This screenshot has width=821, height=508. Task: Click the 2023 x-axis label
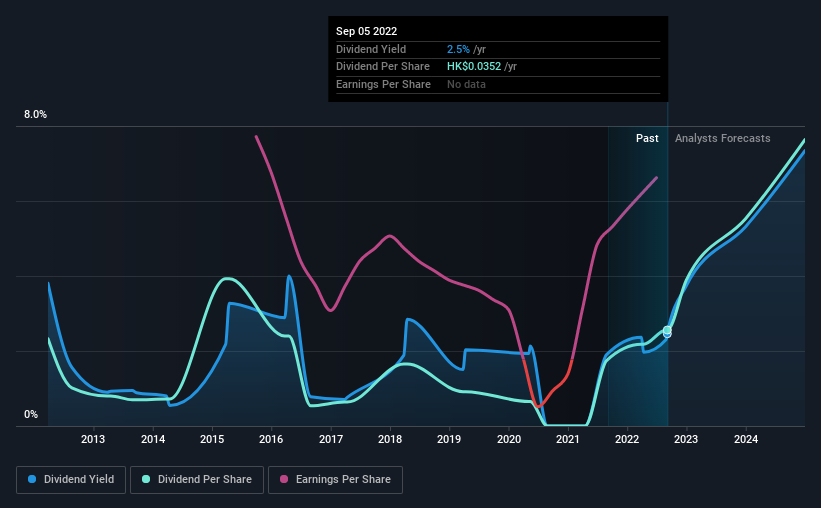(x=686, y=439)
